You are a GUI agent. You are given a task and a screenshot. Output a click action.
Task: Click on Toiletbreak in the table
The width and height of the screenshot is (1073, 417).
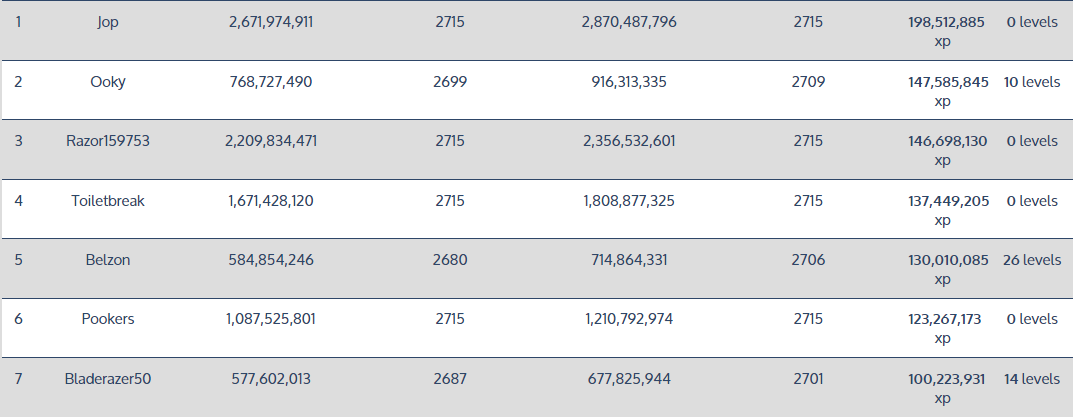tap(108, 201)
